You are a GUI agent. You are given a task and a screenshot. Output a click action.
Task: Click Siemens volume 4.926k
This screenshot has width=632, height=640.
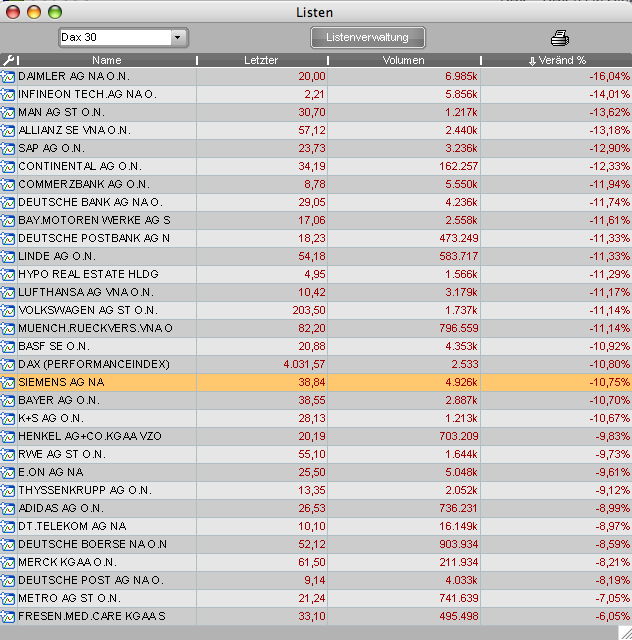461,382
